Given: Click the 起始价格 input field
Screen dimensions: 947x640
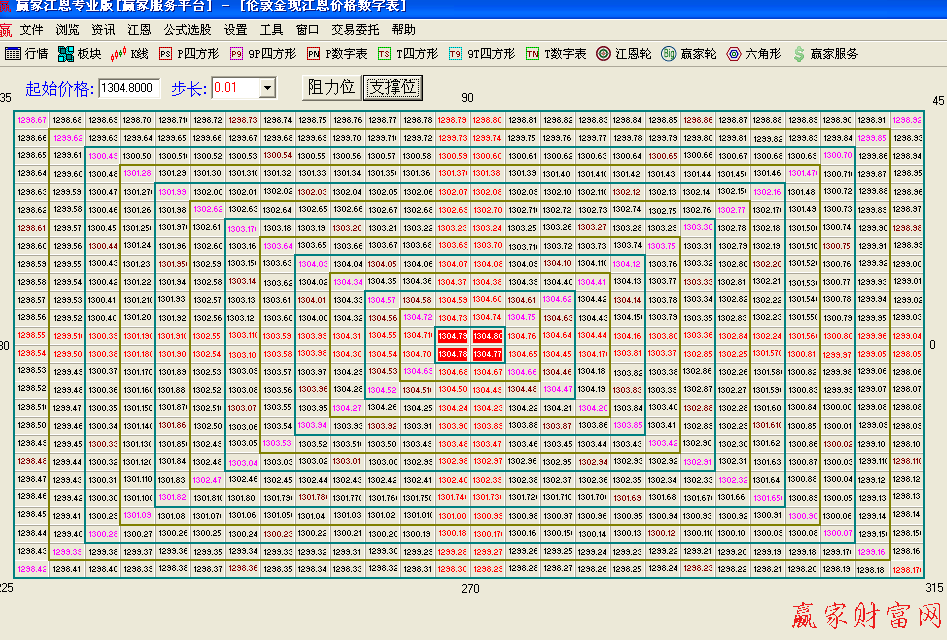Looking at the screenshot, I should point(129,89).
